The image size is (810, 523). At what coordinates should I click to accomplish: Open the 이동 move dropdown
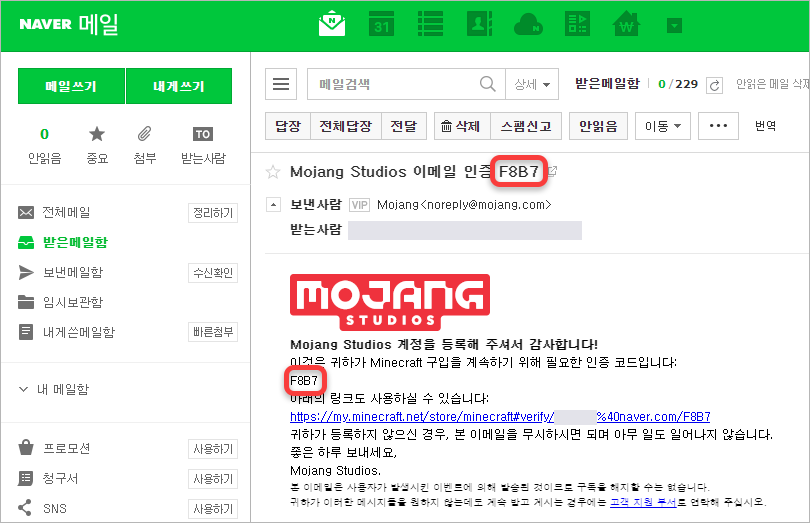[x=663, y=126]
